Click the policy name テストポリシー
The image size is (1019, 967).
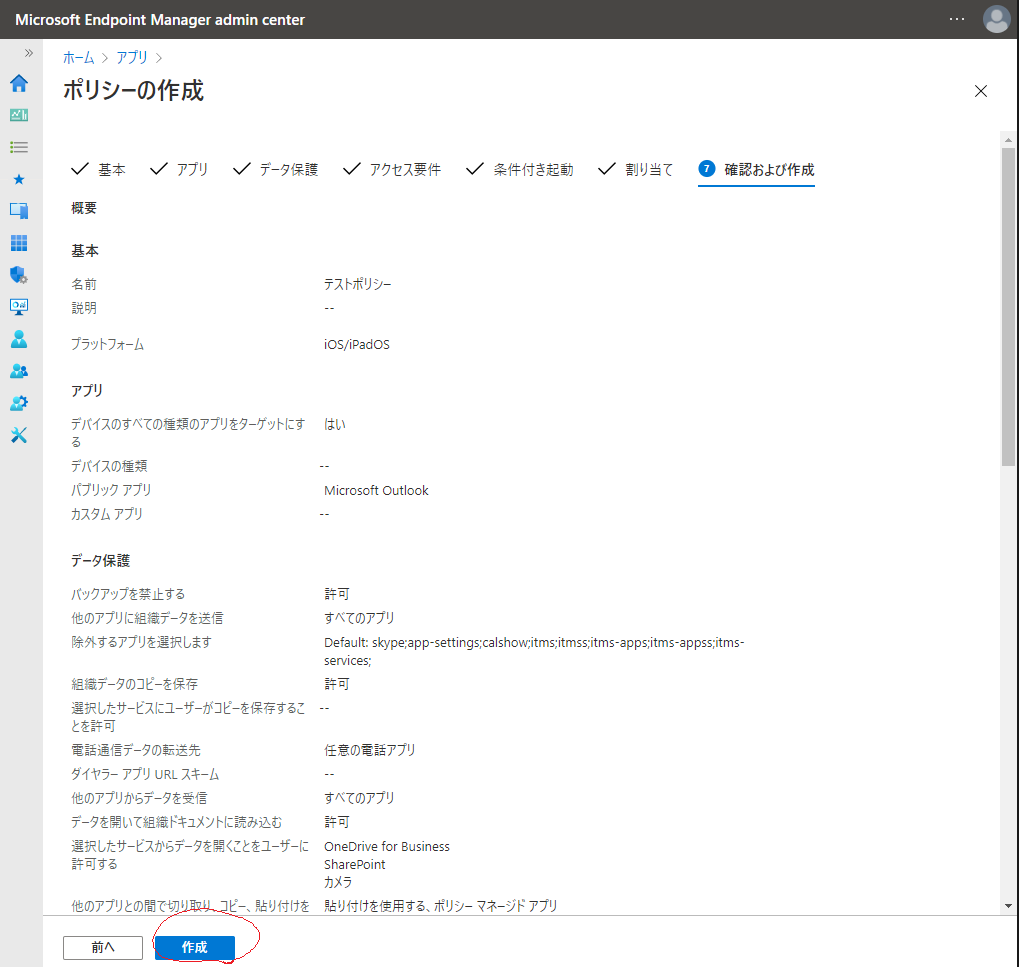(357, 284)
